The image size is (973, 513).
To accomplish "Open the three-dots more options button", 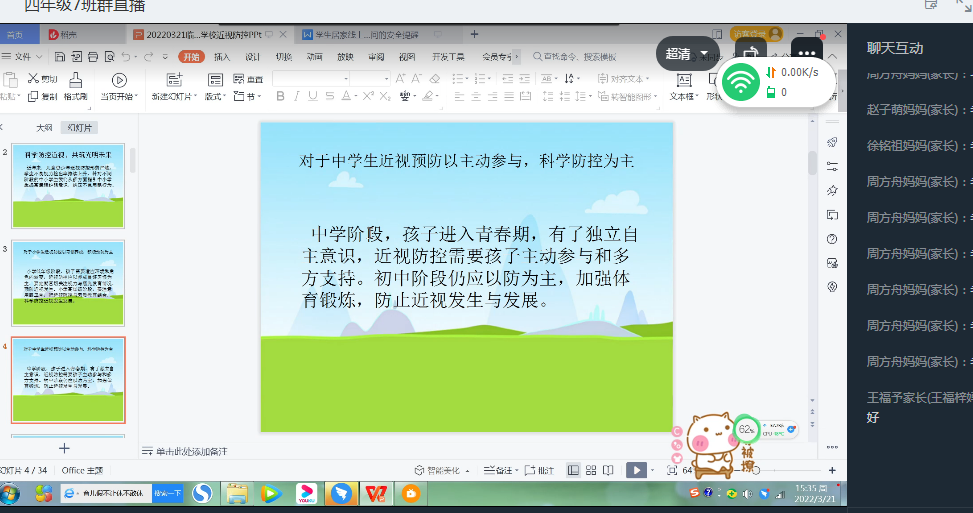I will coord(807,54).
